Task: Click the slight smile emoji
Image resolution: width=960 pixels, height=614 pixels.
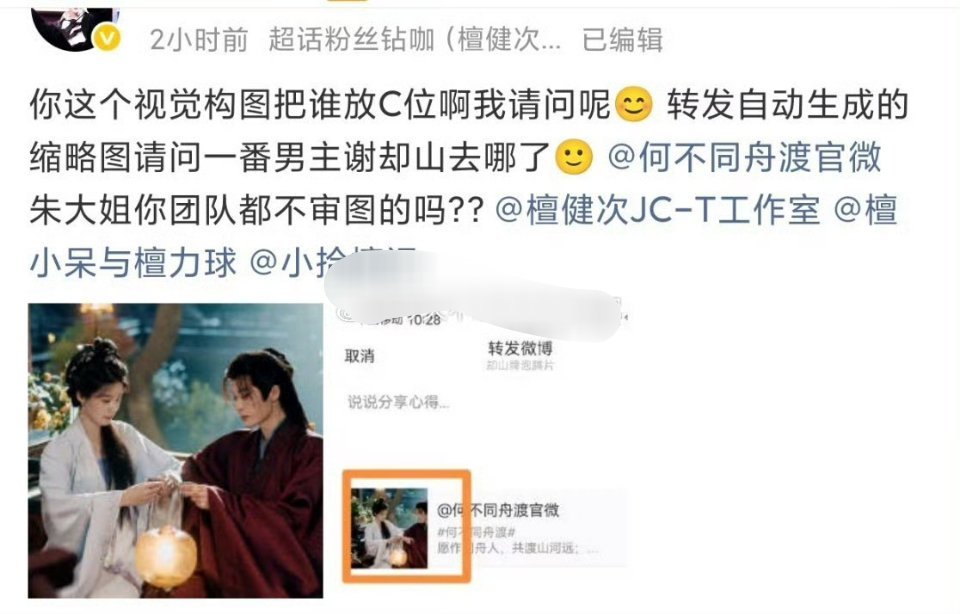Action: tap(574, 157)
